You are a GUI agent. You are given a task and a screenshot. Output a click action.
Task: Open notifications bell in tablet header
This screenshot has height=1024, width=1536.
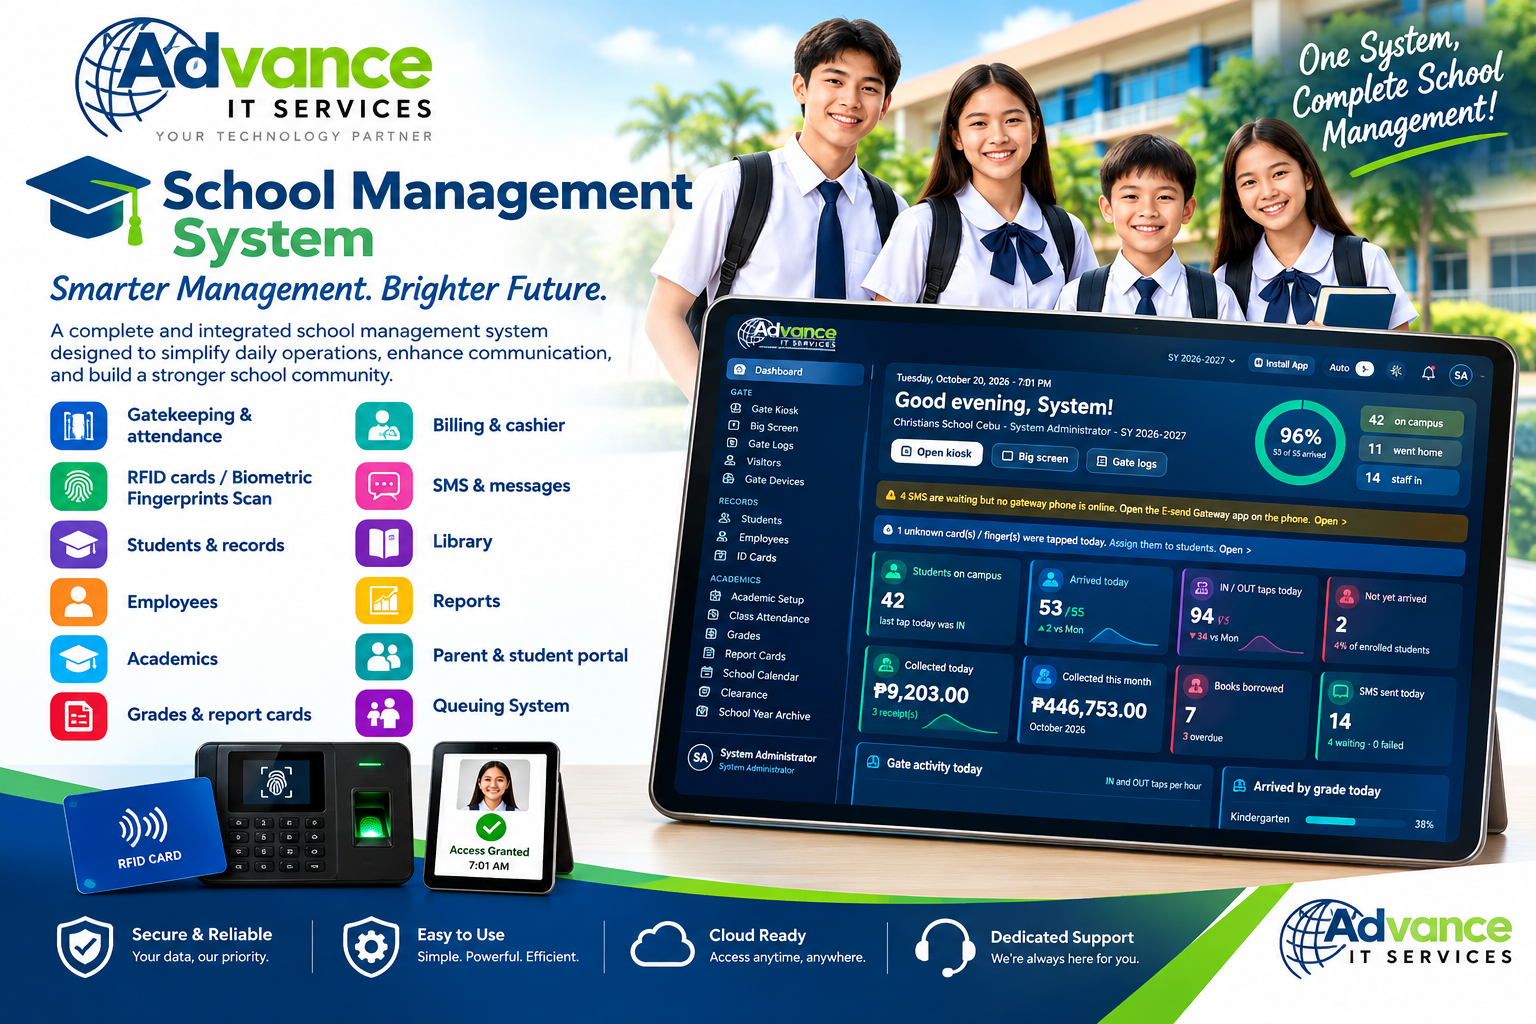(1428, 373)
